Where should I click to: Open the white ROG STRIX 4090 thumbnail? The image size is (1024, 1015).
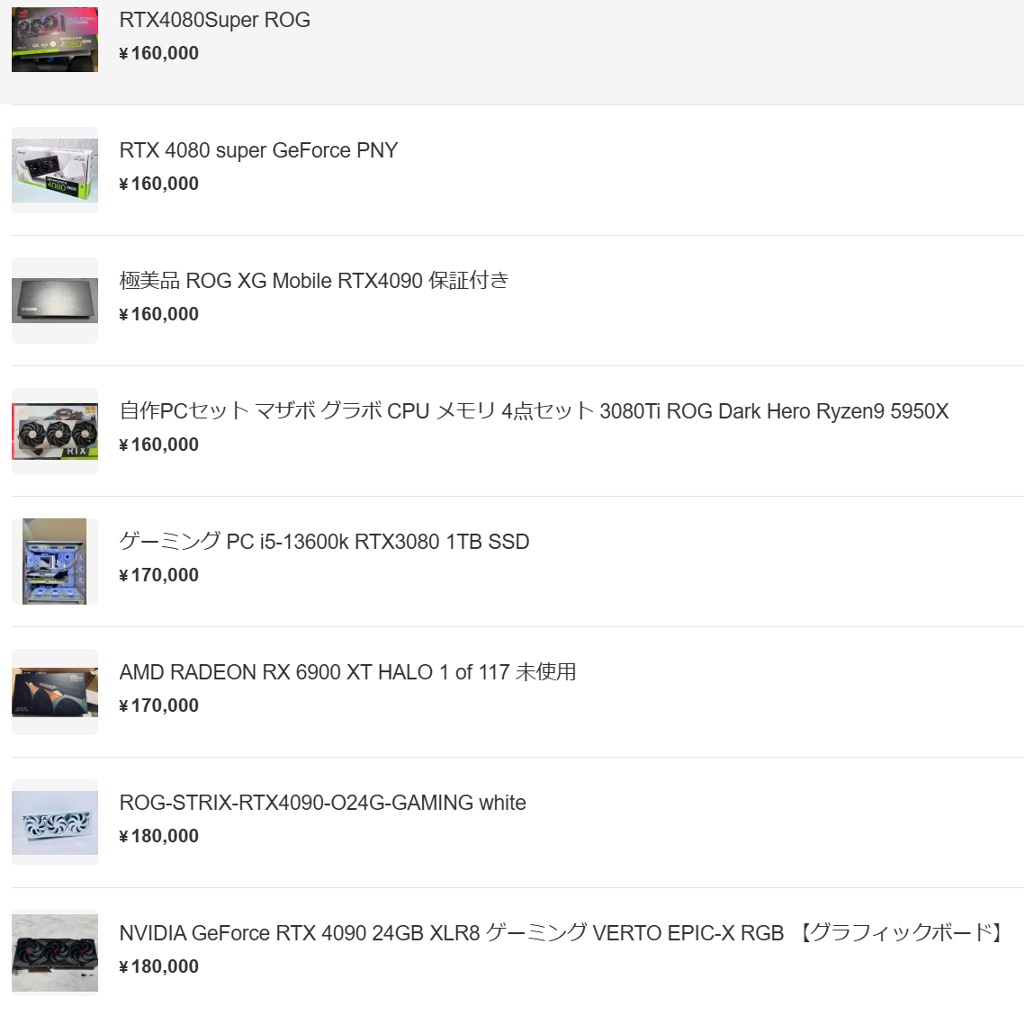55,823
